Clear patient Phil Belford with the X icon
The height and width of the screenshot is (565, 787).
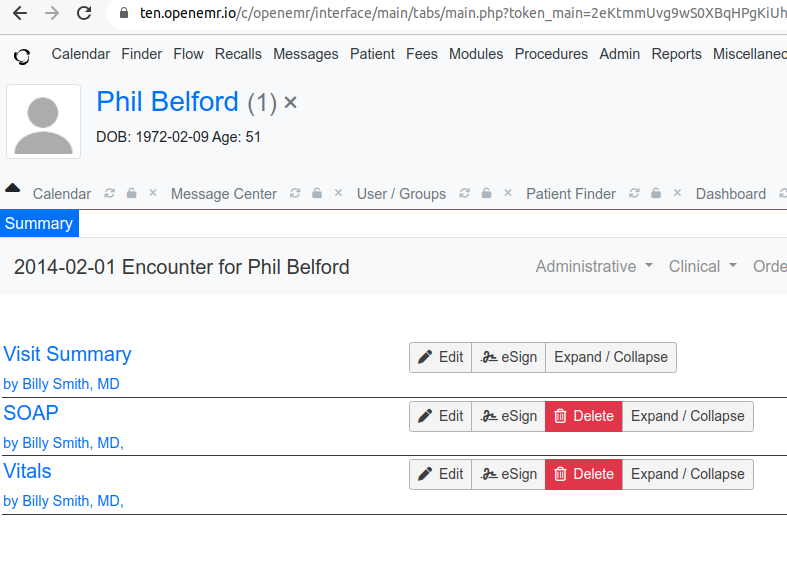coord(290,103)
